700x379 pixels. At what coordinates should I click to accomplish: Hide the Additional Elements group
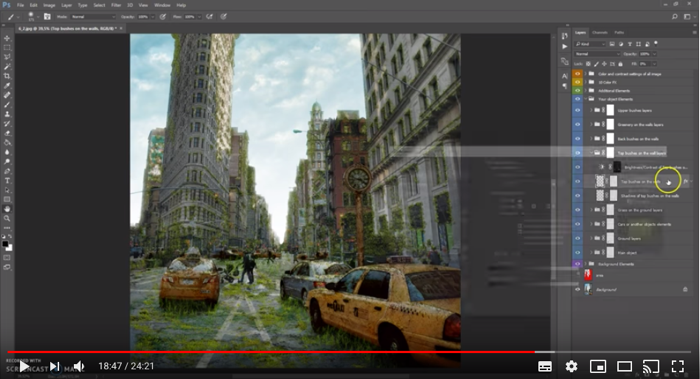pyautogui.click(x=578, y=91)
